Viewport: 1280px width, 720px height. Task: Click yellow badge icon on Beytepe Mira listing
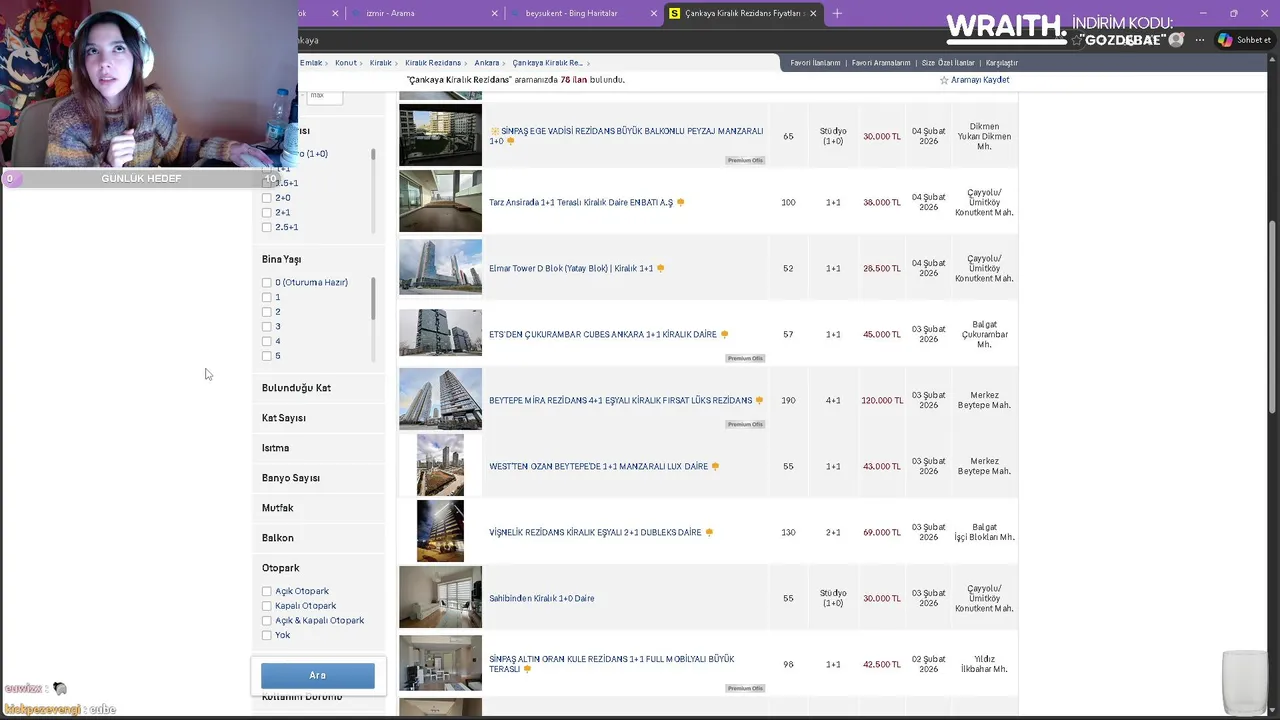click(759, 400)
